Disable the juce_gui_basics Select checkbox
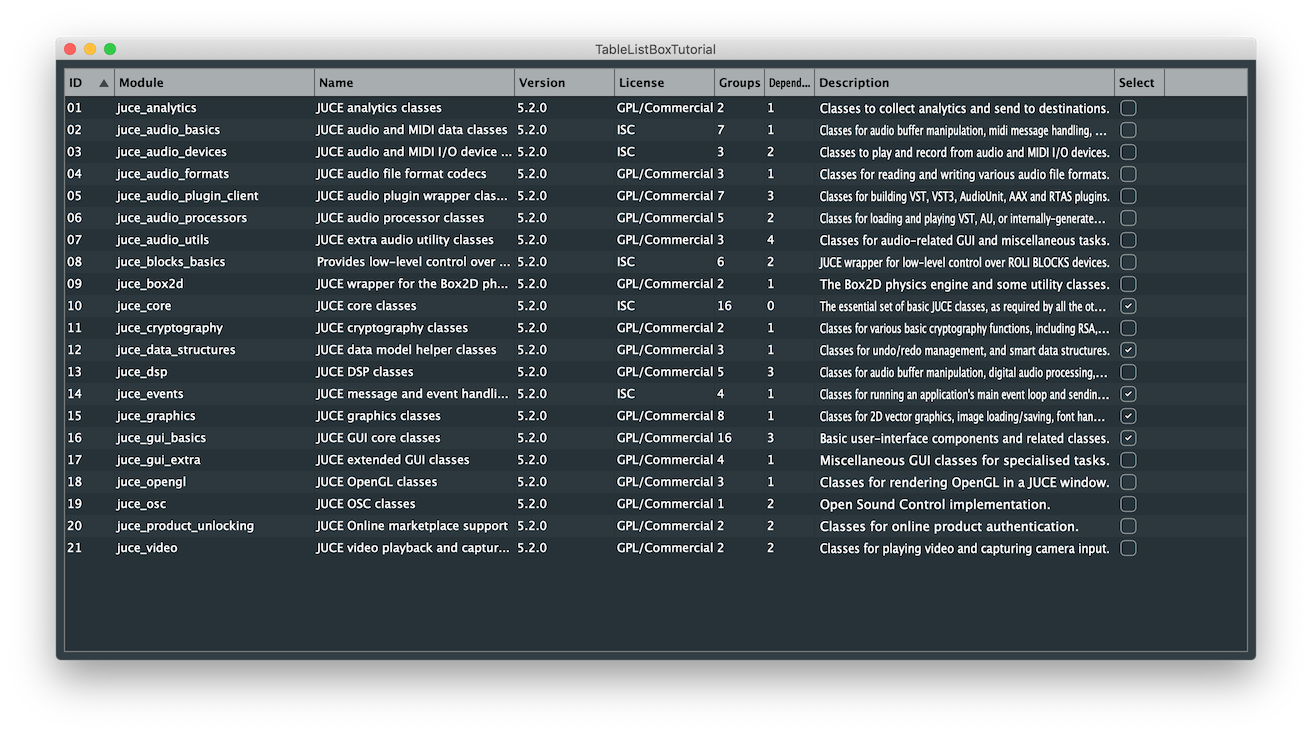 click(1128, 438)
